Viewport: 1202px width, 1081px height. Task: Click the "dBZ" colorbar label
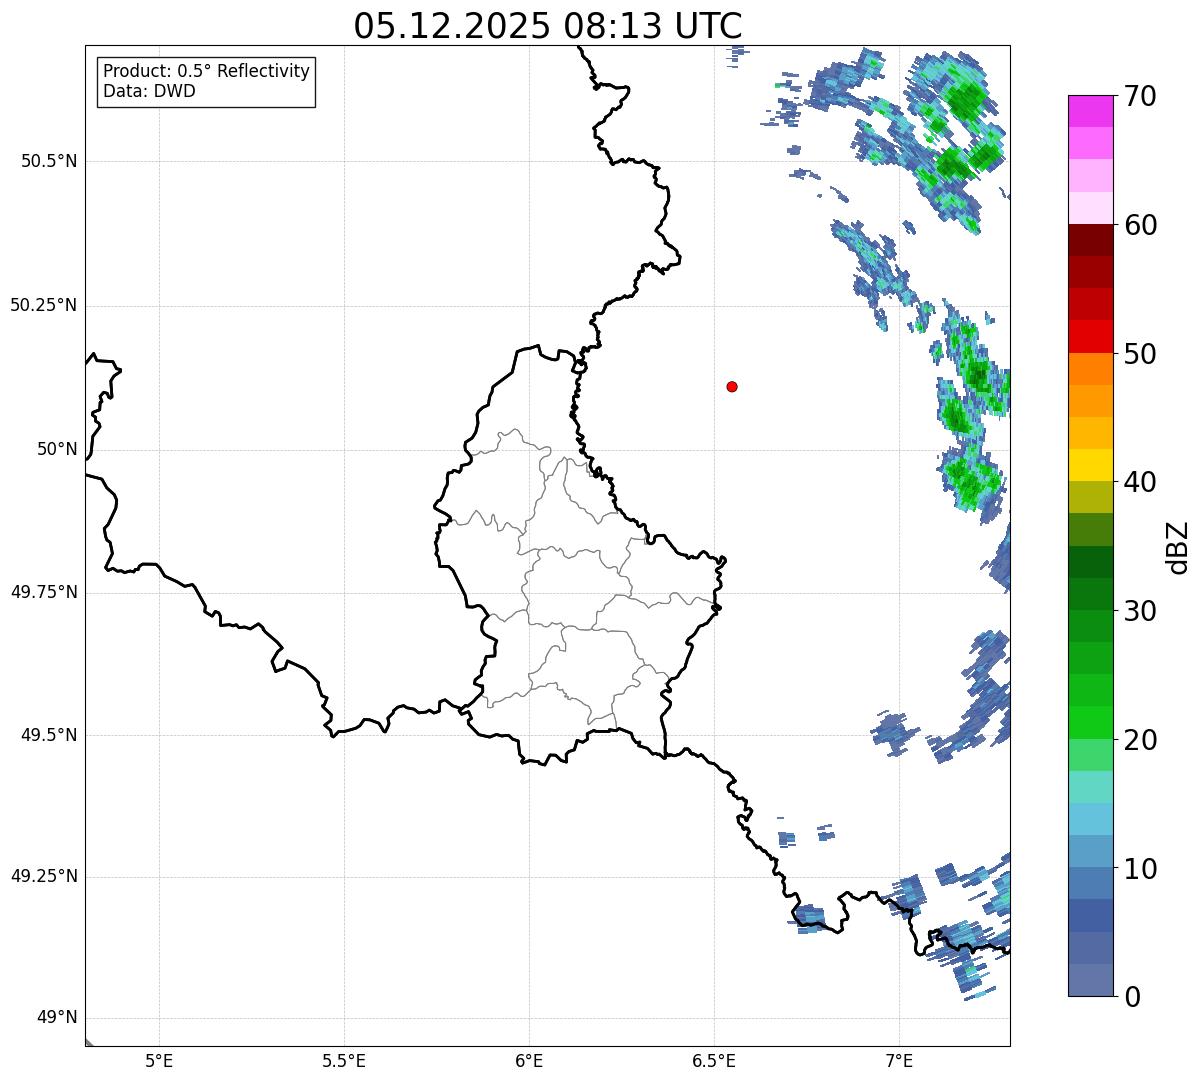coord(1177,547)
